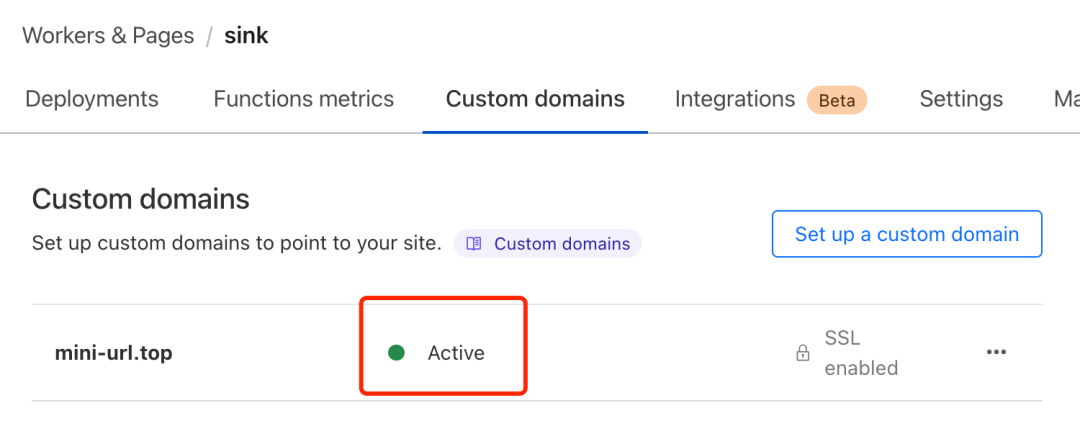This screenshot has height=426, width=1080.
Task: Navigate to Workers & Pages breadcrumb
Action: (x=108, y=36)
